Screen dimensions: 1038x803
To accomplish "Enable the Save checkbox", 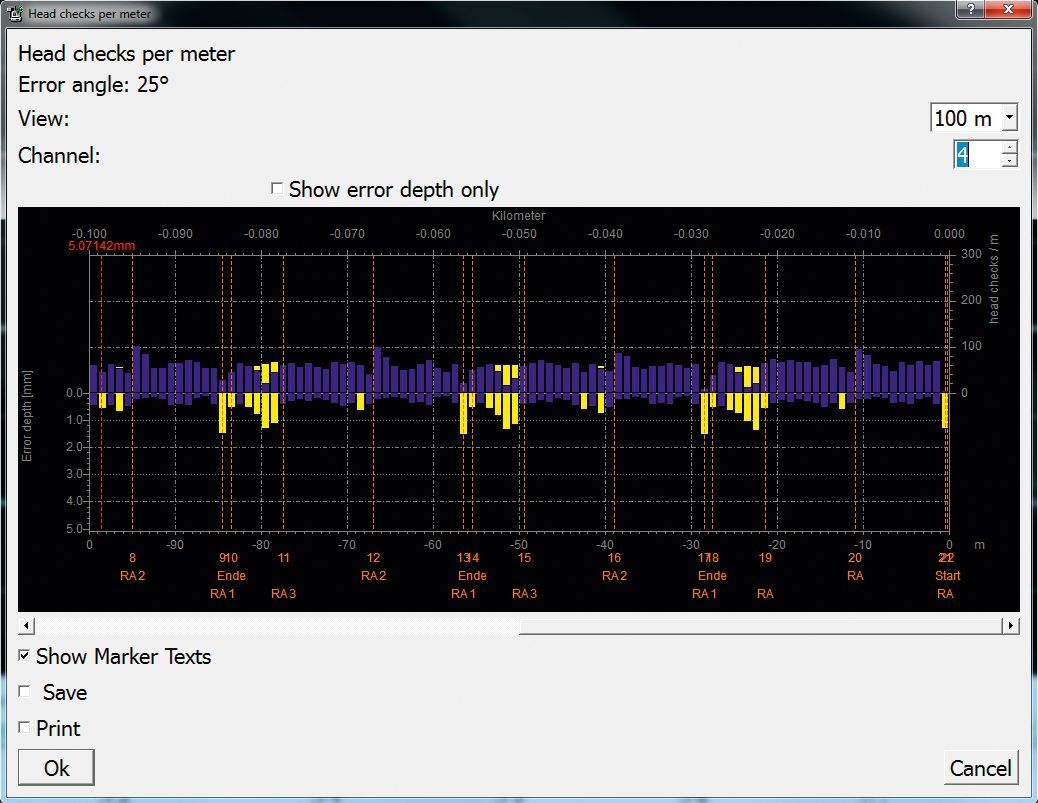I will pyautogui.click(x=25, y=692).
